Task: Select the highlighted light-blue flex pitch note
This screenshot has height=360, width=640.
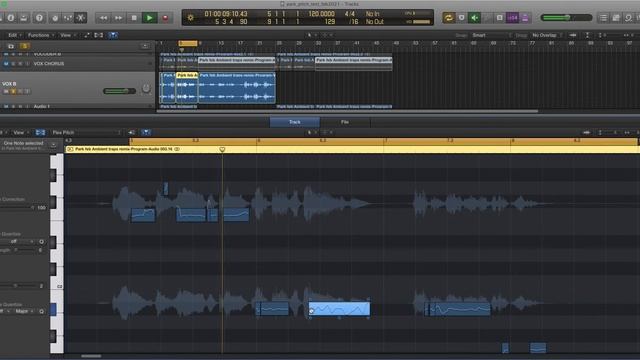Action: point(339,309)
